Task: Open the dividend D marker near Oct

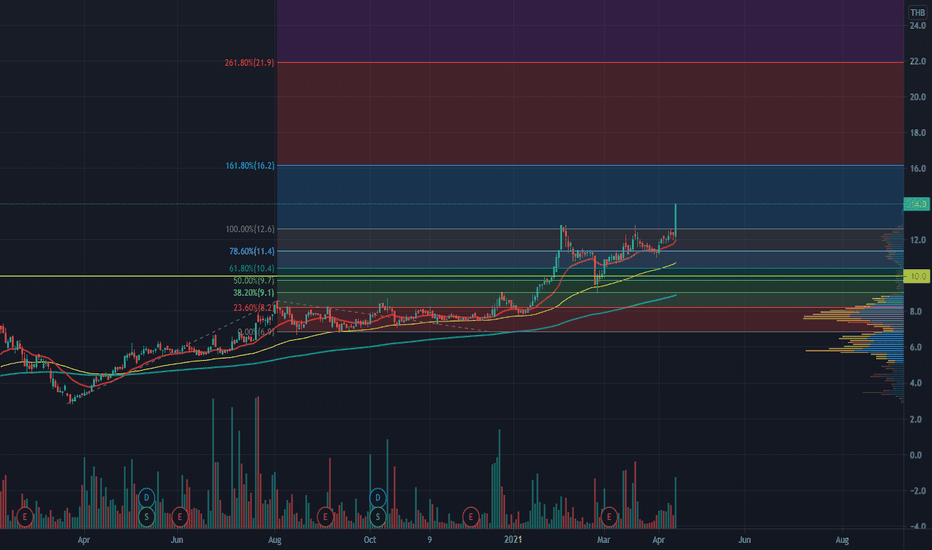Action: [x=377, y=497]
